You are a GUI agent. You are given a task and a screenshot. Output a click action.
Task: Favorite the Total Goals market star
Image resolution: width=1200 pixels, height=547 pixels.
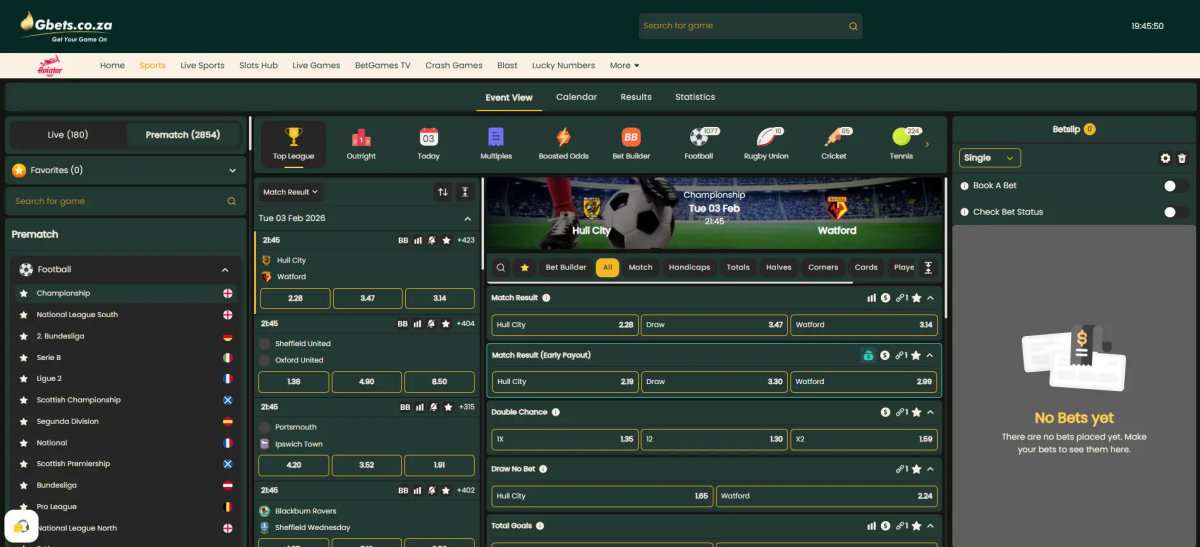point(916,526)
